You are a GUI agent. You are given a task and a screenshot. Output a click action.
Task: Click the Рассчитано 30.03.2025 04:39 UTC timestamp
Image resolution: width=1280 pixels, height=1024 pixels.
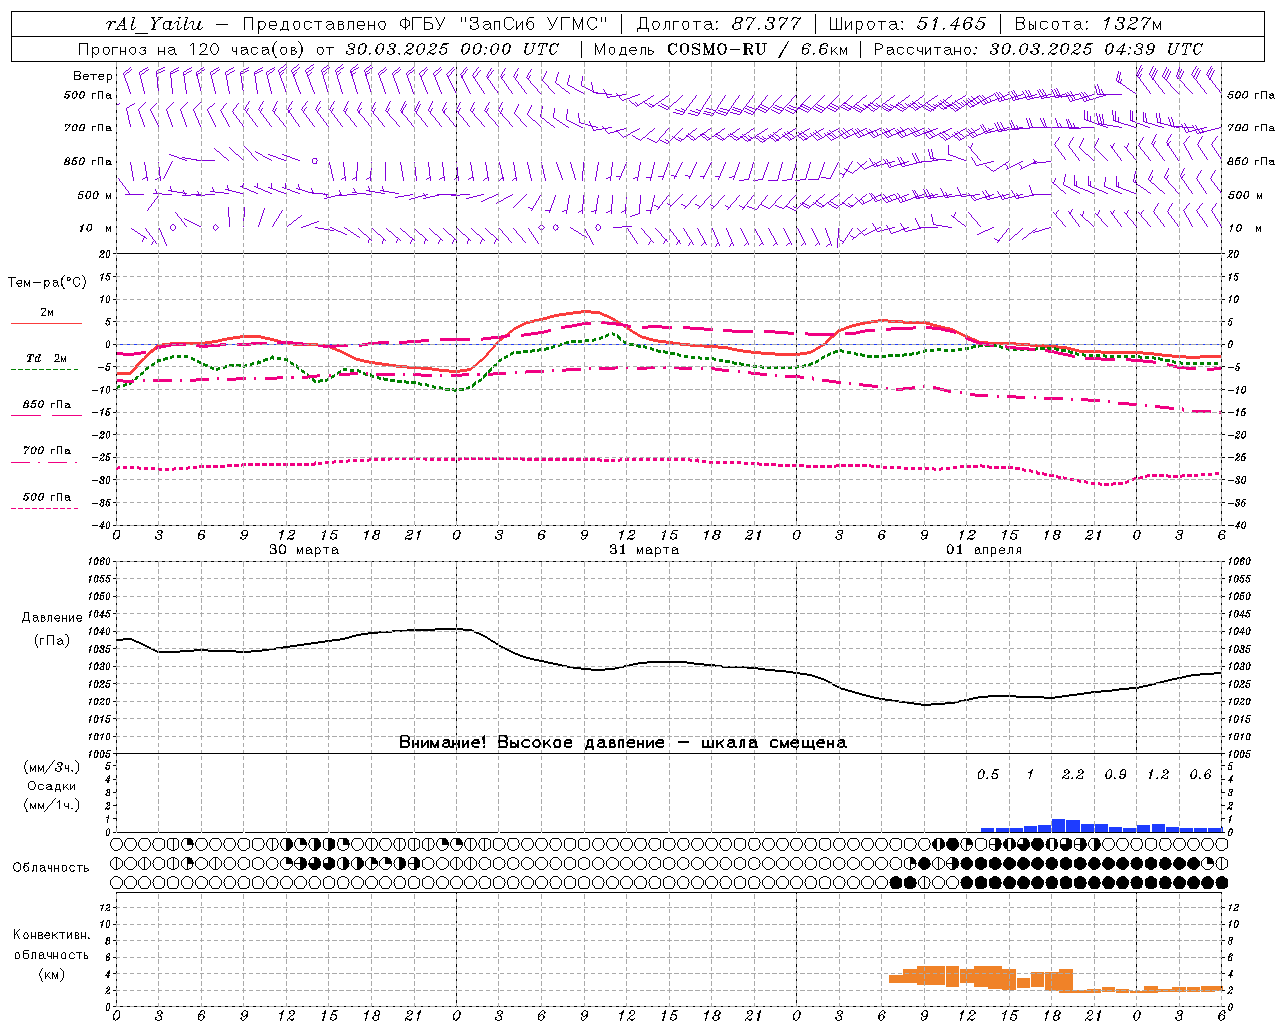pos(1038,49)
